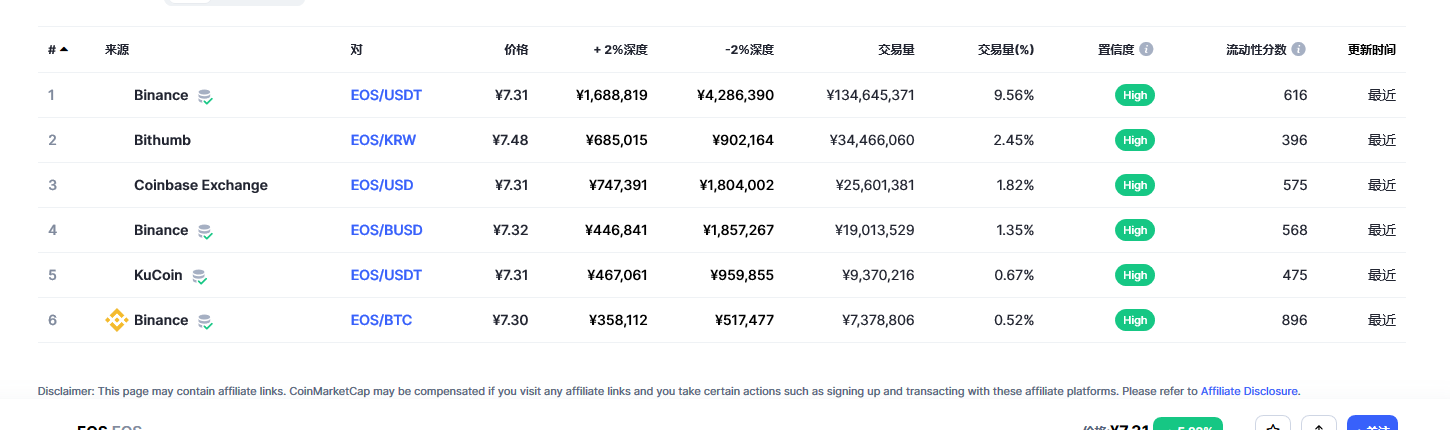
Task: Click the verified reserves icon in Binance EOS/BUSD row
Action: point(205,231)
